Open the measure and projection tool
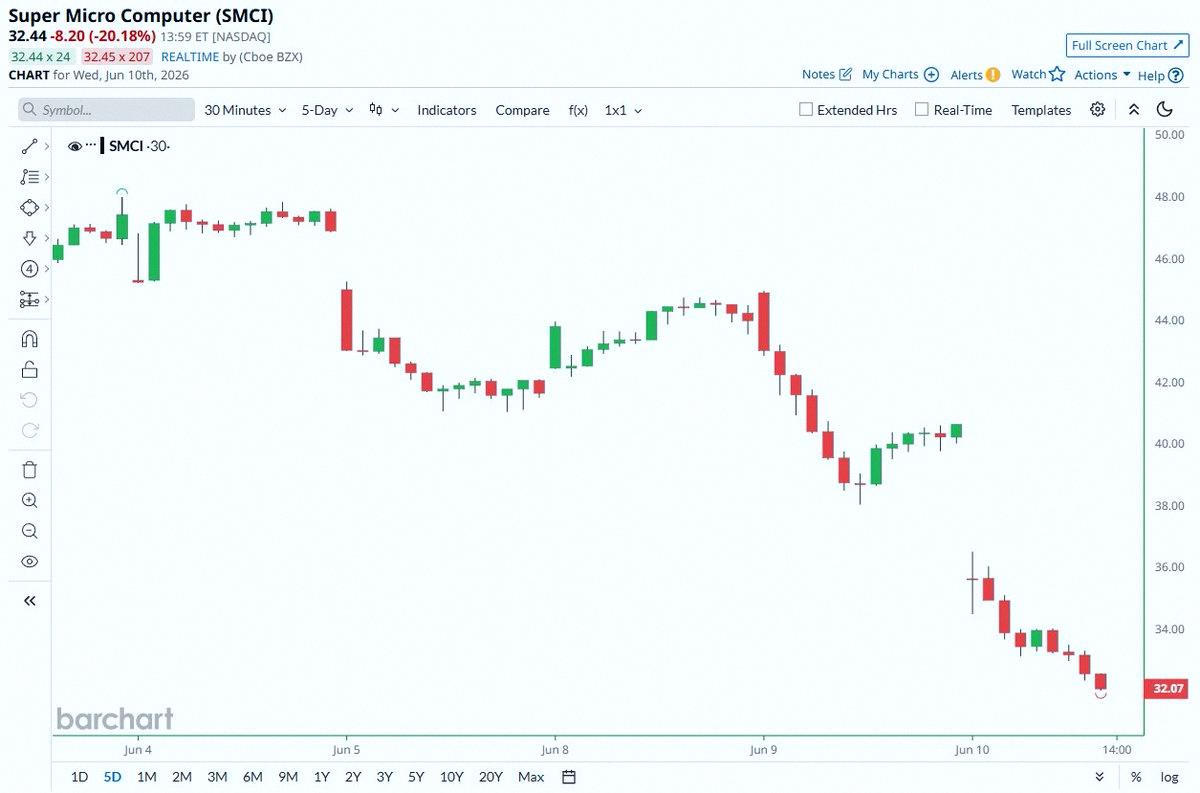 [29, 299]
